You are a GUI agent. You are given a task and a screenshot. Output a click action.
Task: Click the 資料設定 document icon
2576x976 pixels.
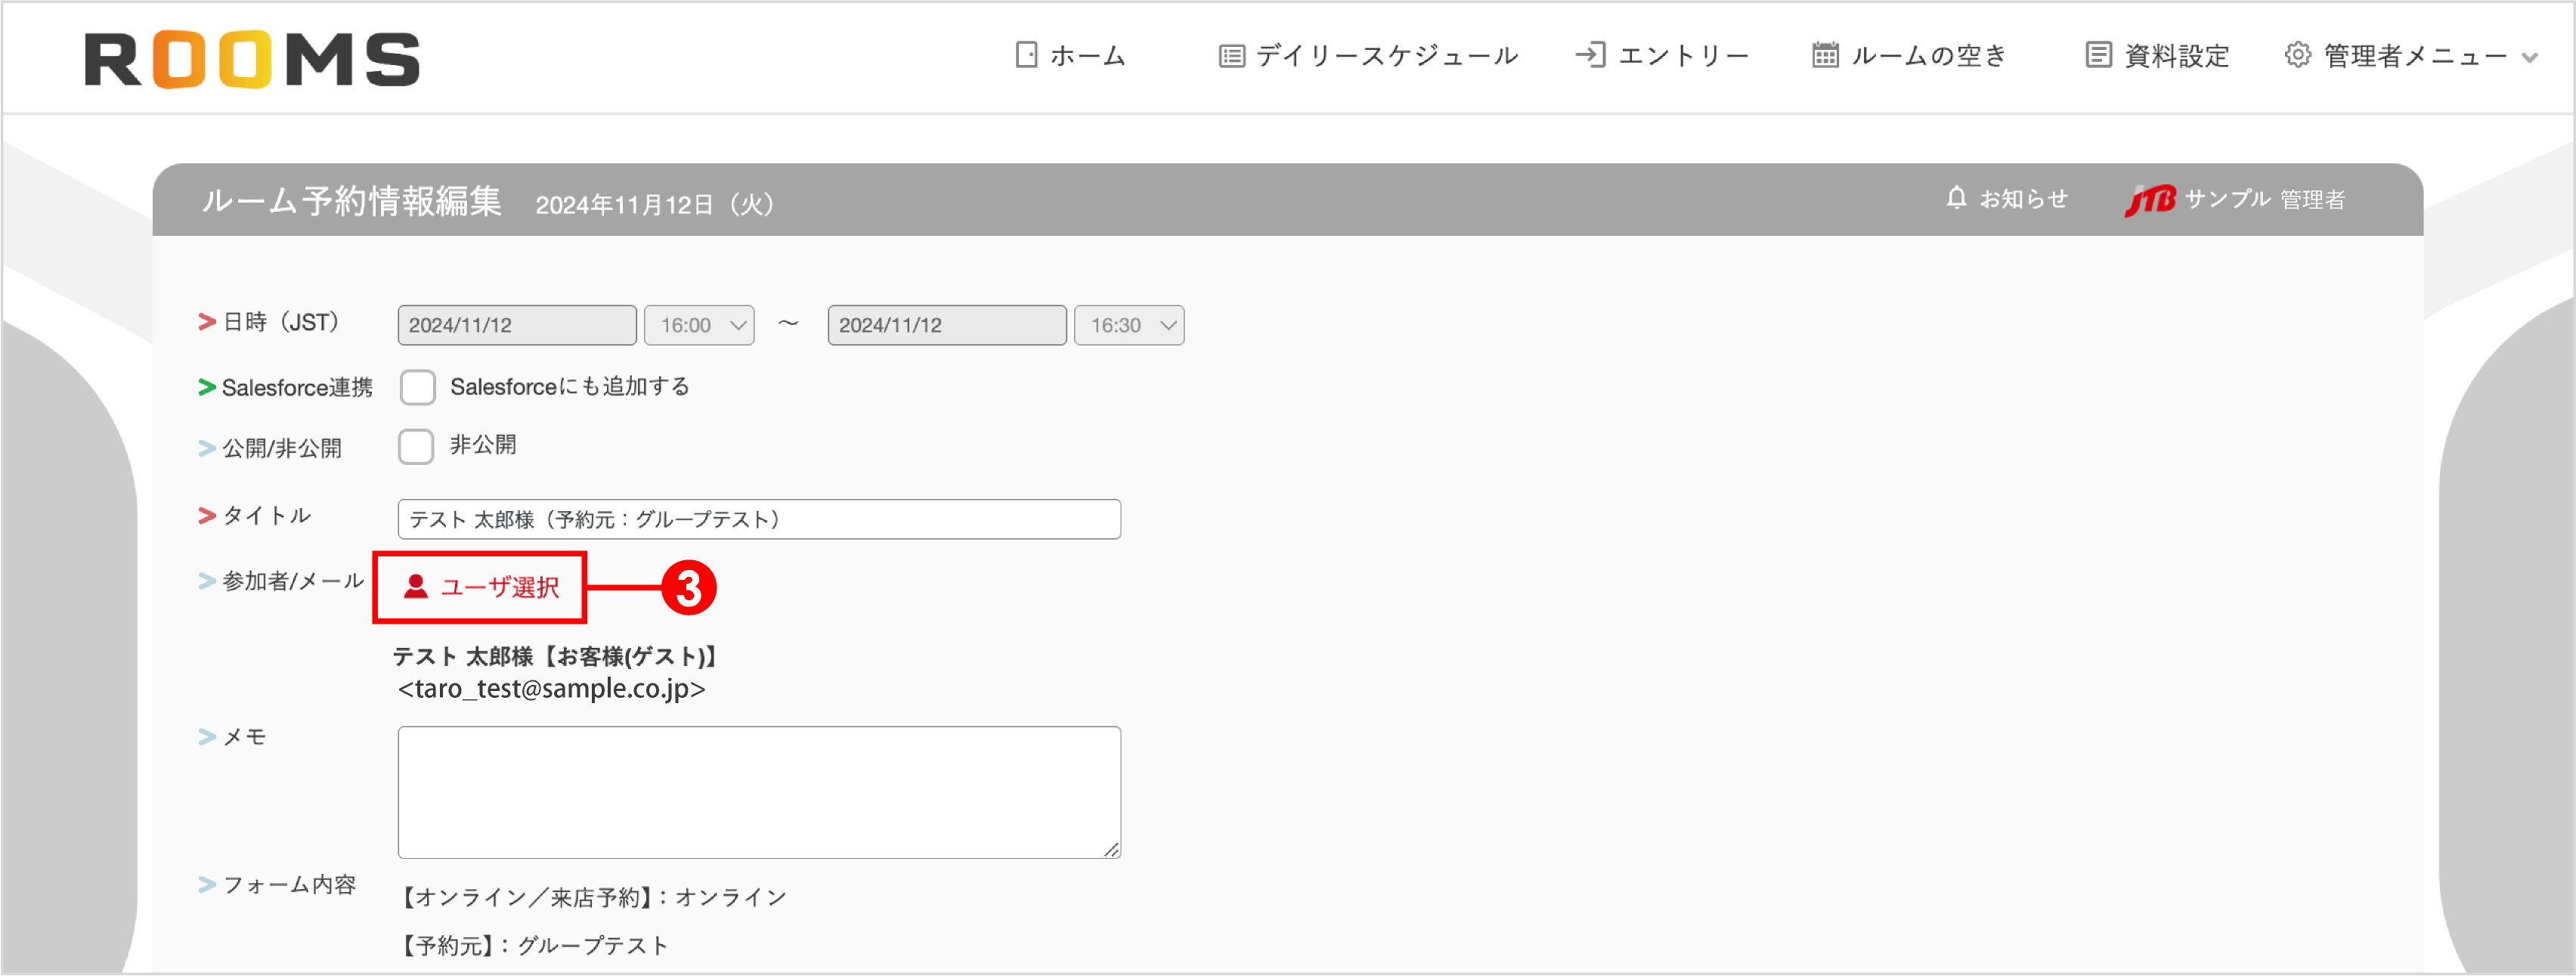pyautogui.click(x=2095, y=56)
